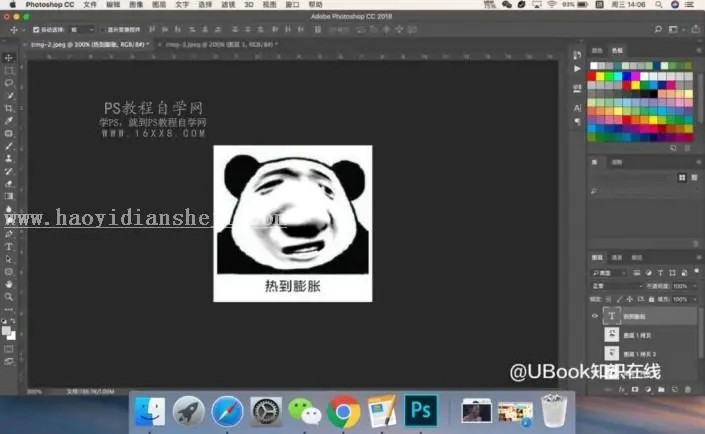The height and width of the screenshot is (434, 705).
Task: Toggle the Auto-Select checkbox
Action: [x=36, y=30]
